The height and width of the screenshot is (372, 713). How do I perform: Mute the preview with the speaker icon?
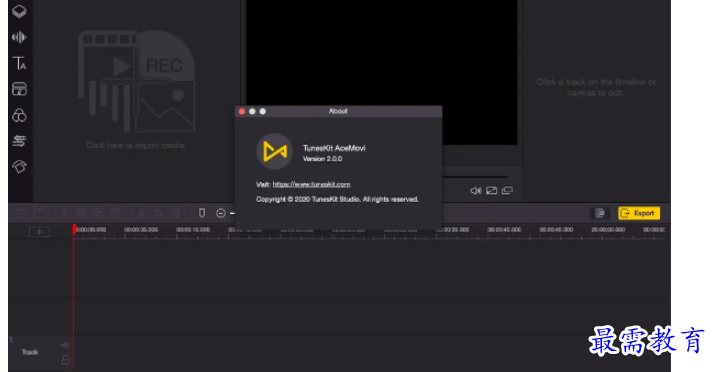(x=476, y=191)
